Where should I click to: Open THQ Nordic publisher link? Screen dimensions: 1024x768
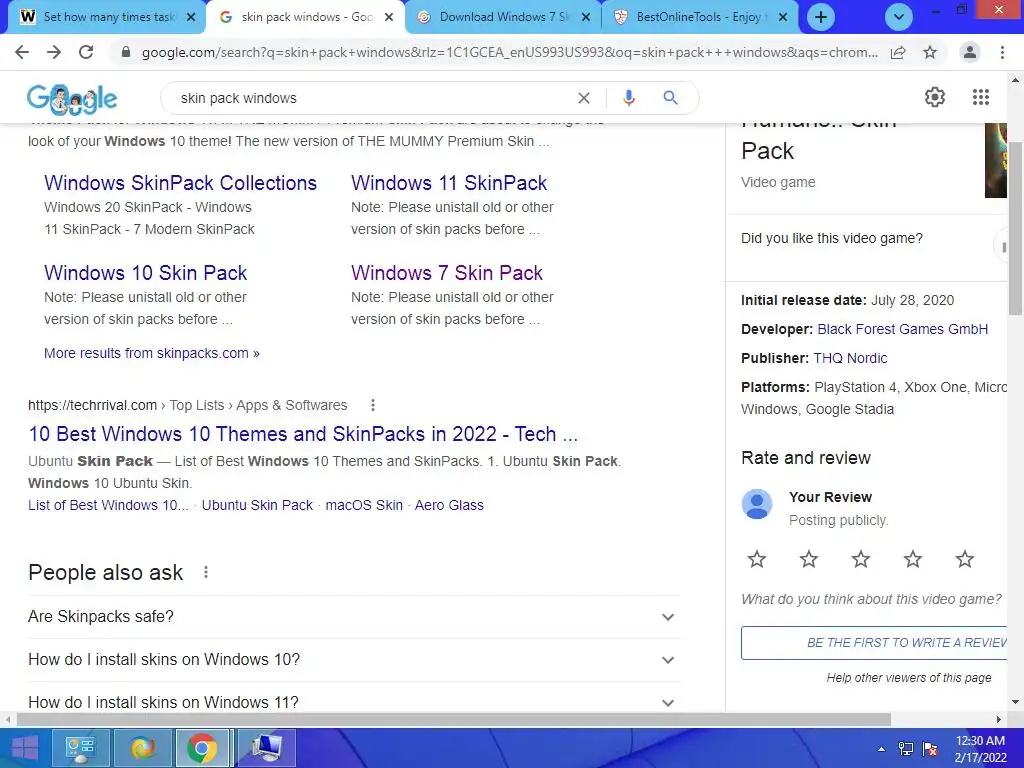tap(850, 358)
